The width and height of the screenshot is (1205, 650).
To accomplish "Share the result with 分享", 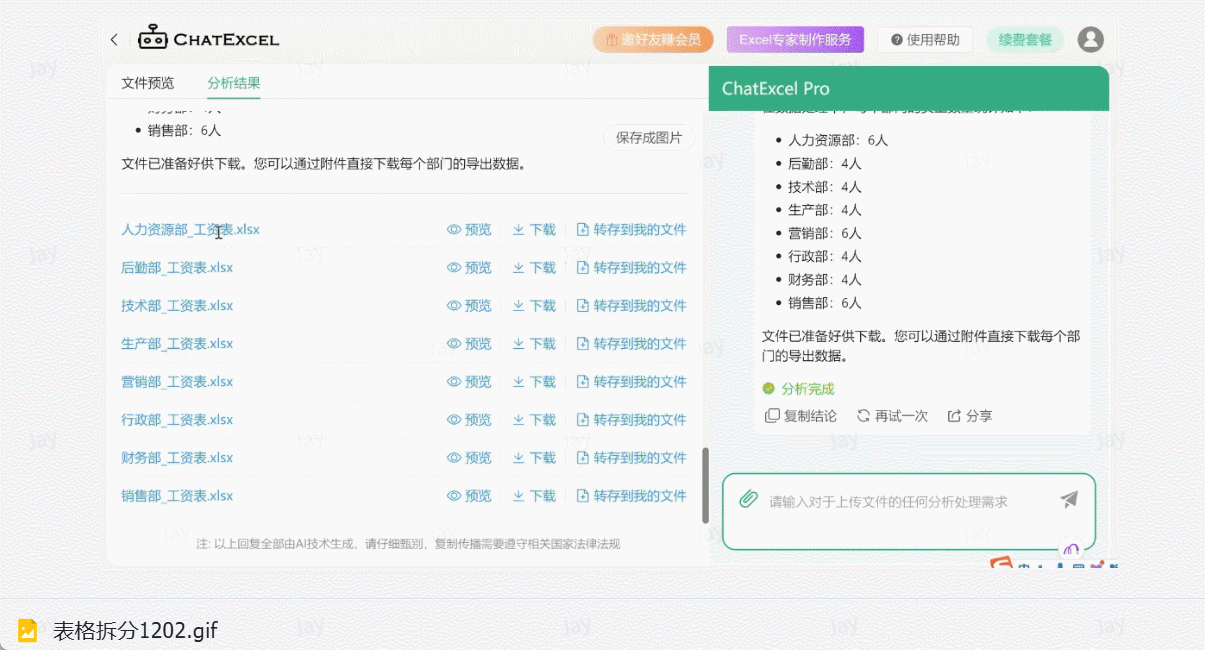I will point(970,416).
